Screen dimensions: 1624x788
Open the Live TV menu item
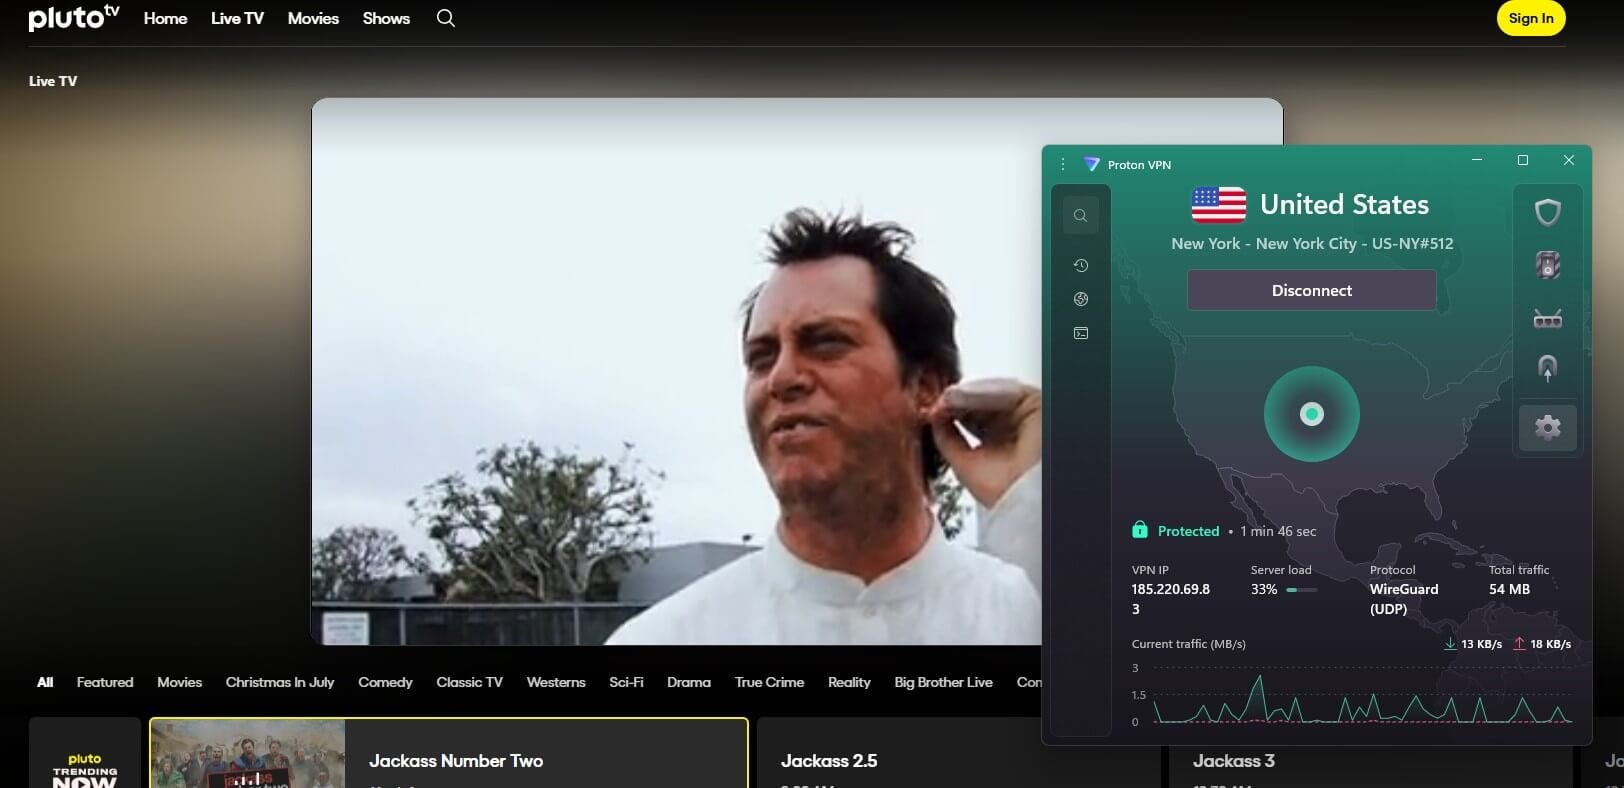pos(237,18)
